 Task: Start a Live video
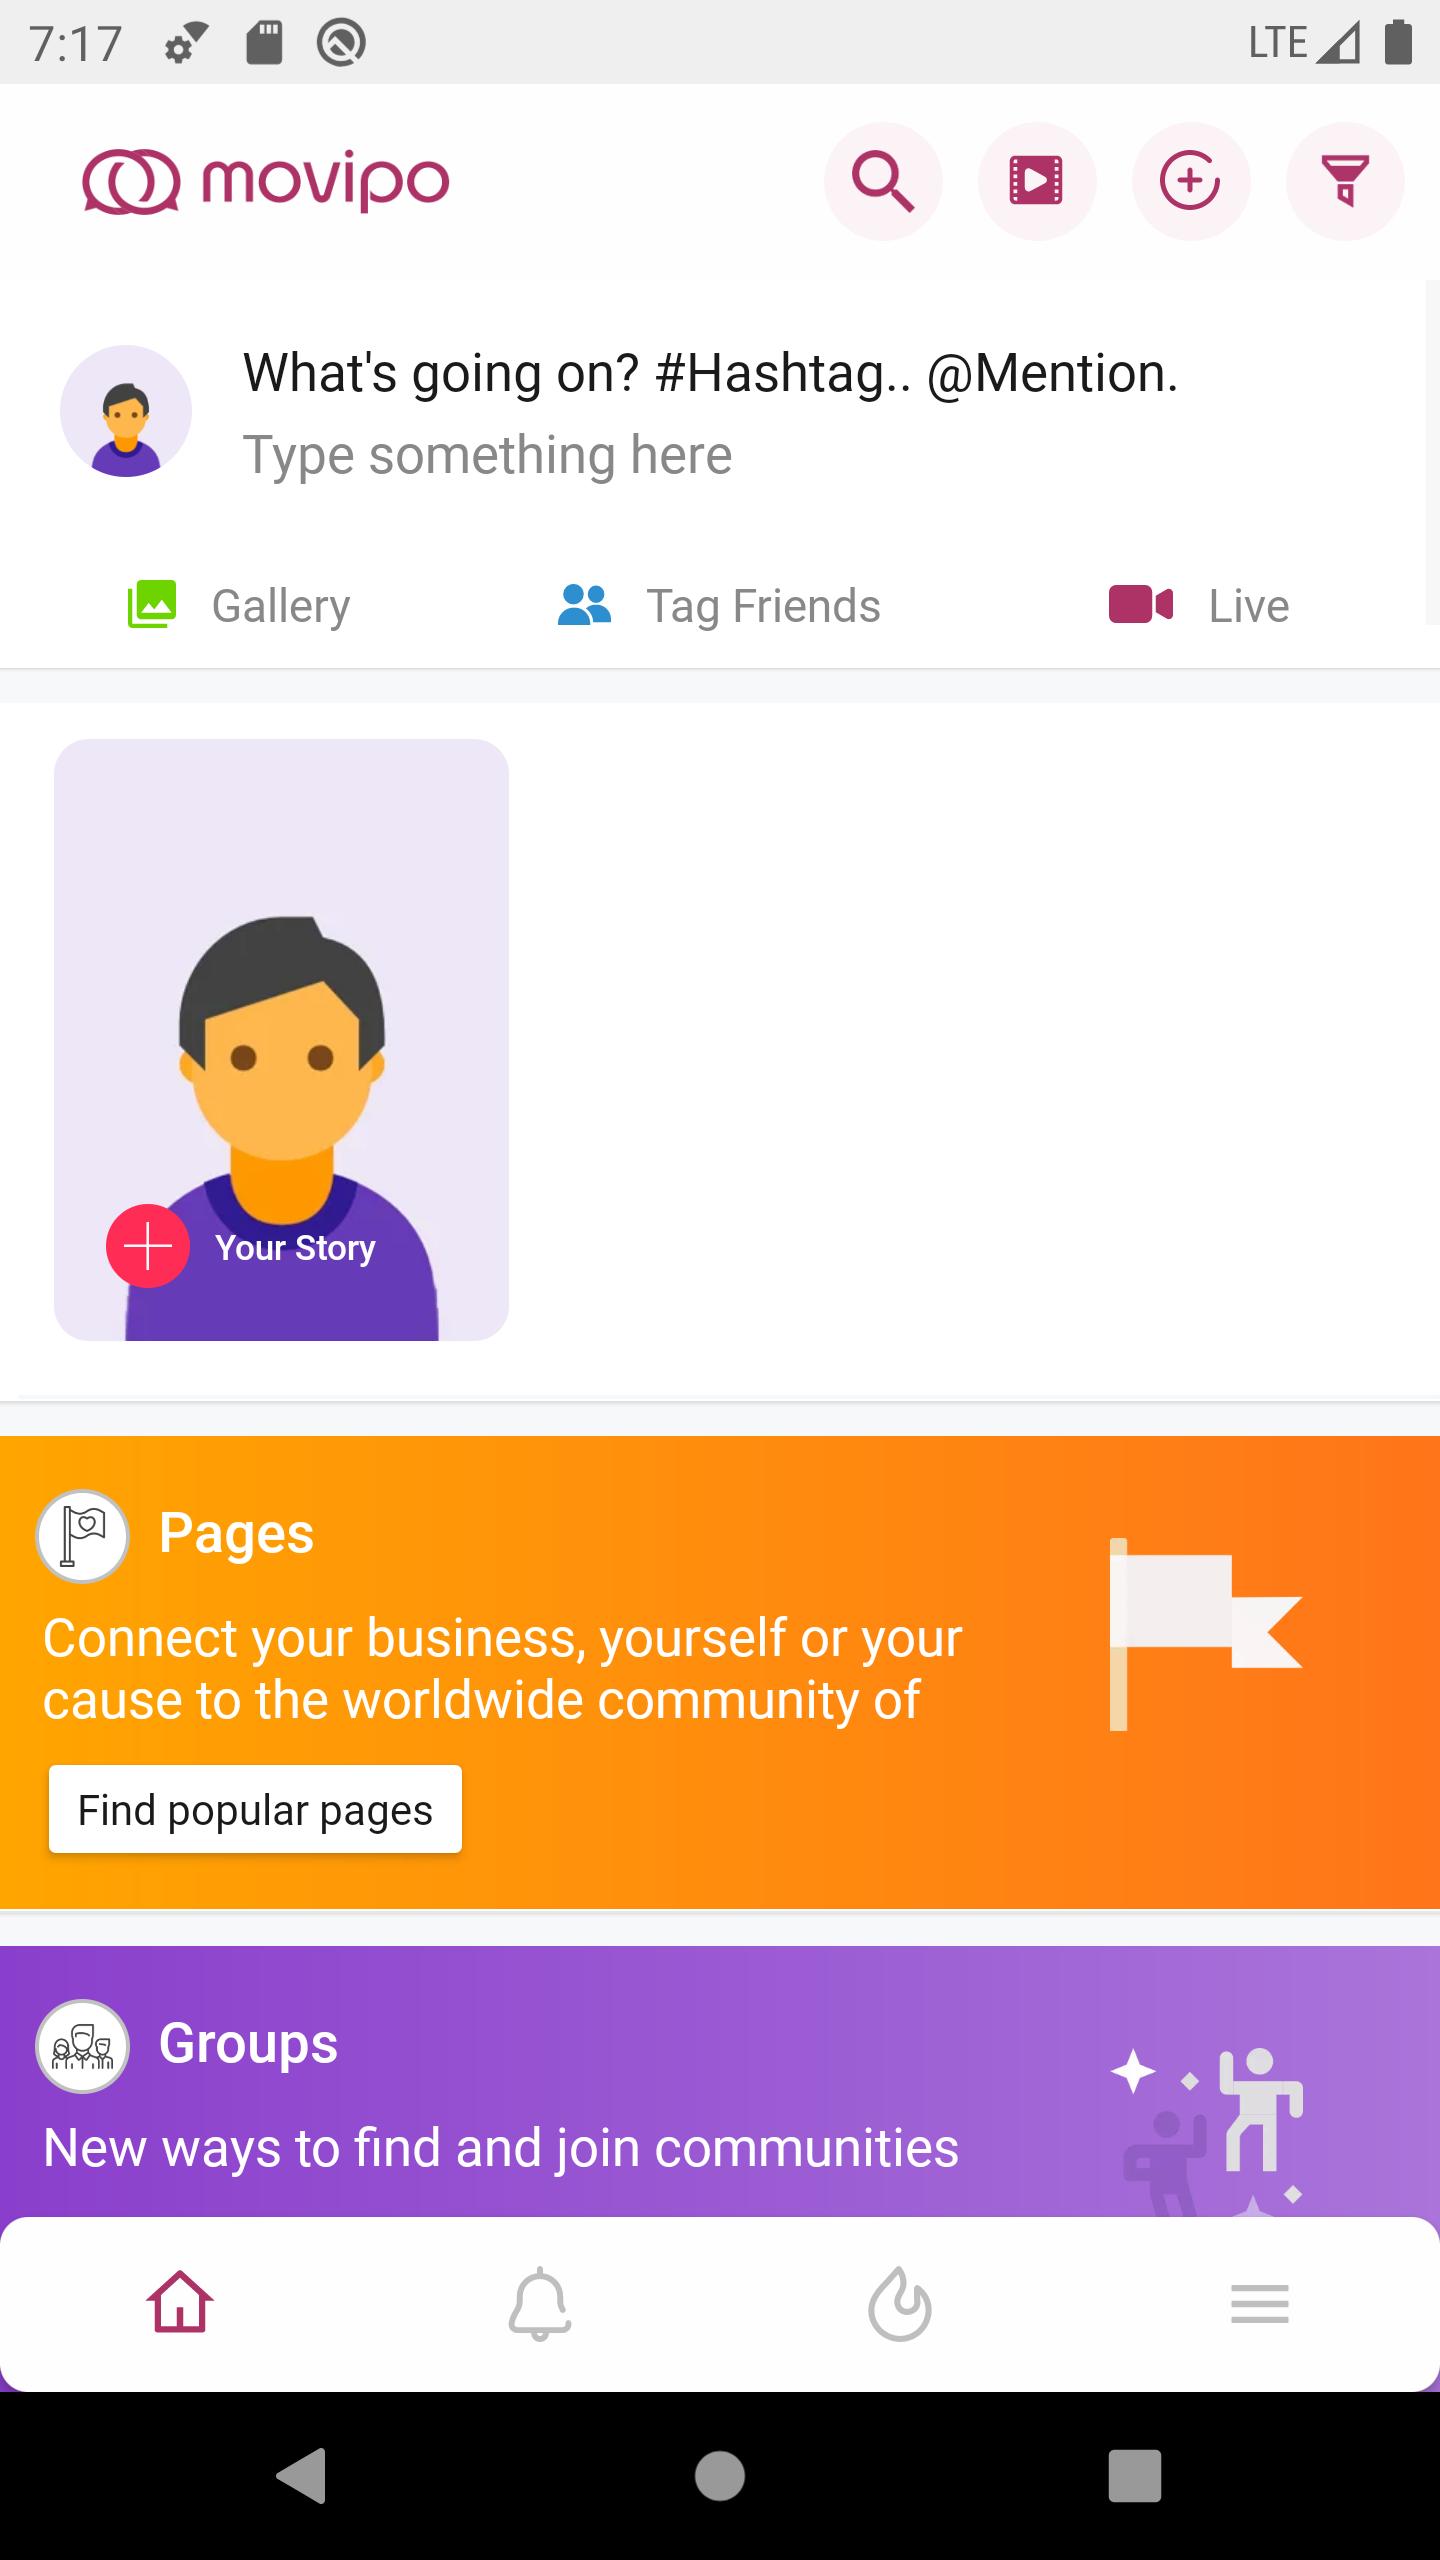[1199, 606]
